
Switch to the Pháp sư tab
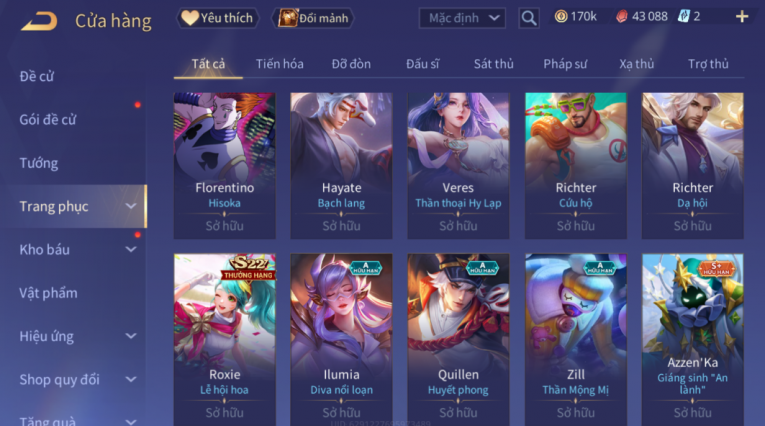pos(565,64)
